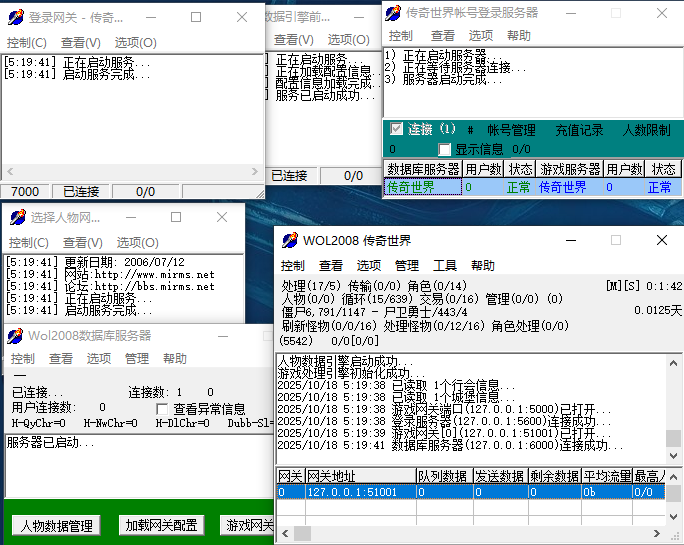
Task: Click log line 数据库服务器(127.0.0.1:6000)连接成功
Action: [x=450, y=445]
